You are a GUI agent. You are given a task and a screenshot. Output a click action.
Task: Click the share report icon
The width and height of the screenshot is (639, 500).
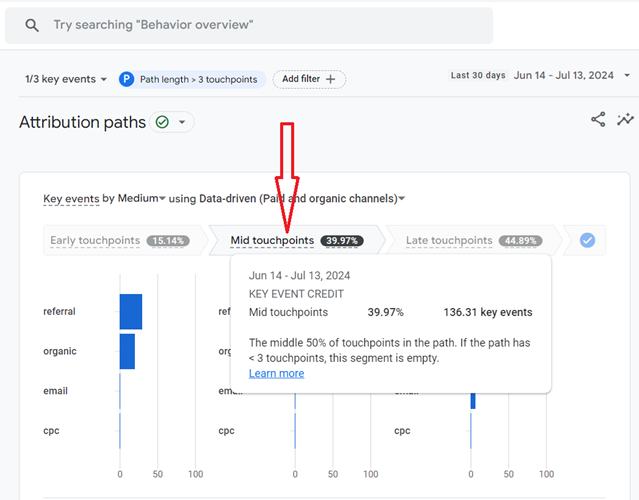coord(598,119)
